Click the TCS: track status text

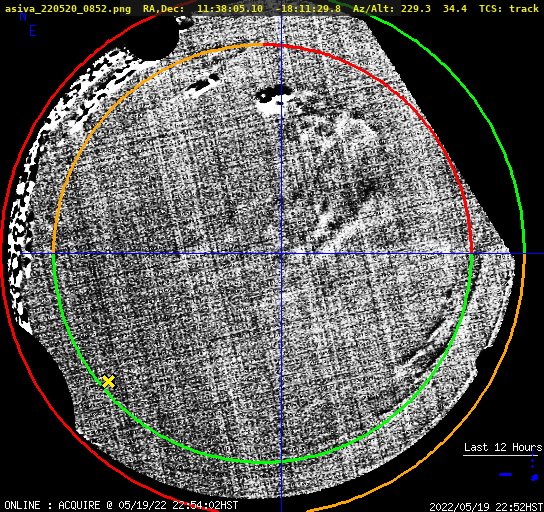pos(509,8)
